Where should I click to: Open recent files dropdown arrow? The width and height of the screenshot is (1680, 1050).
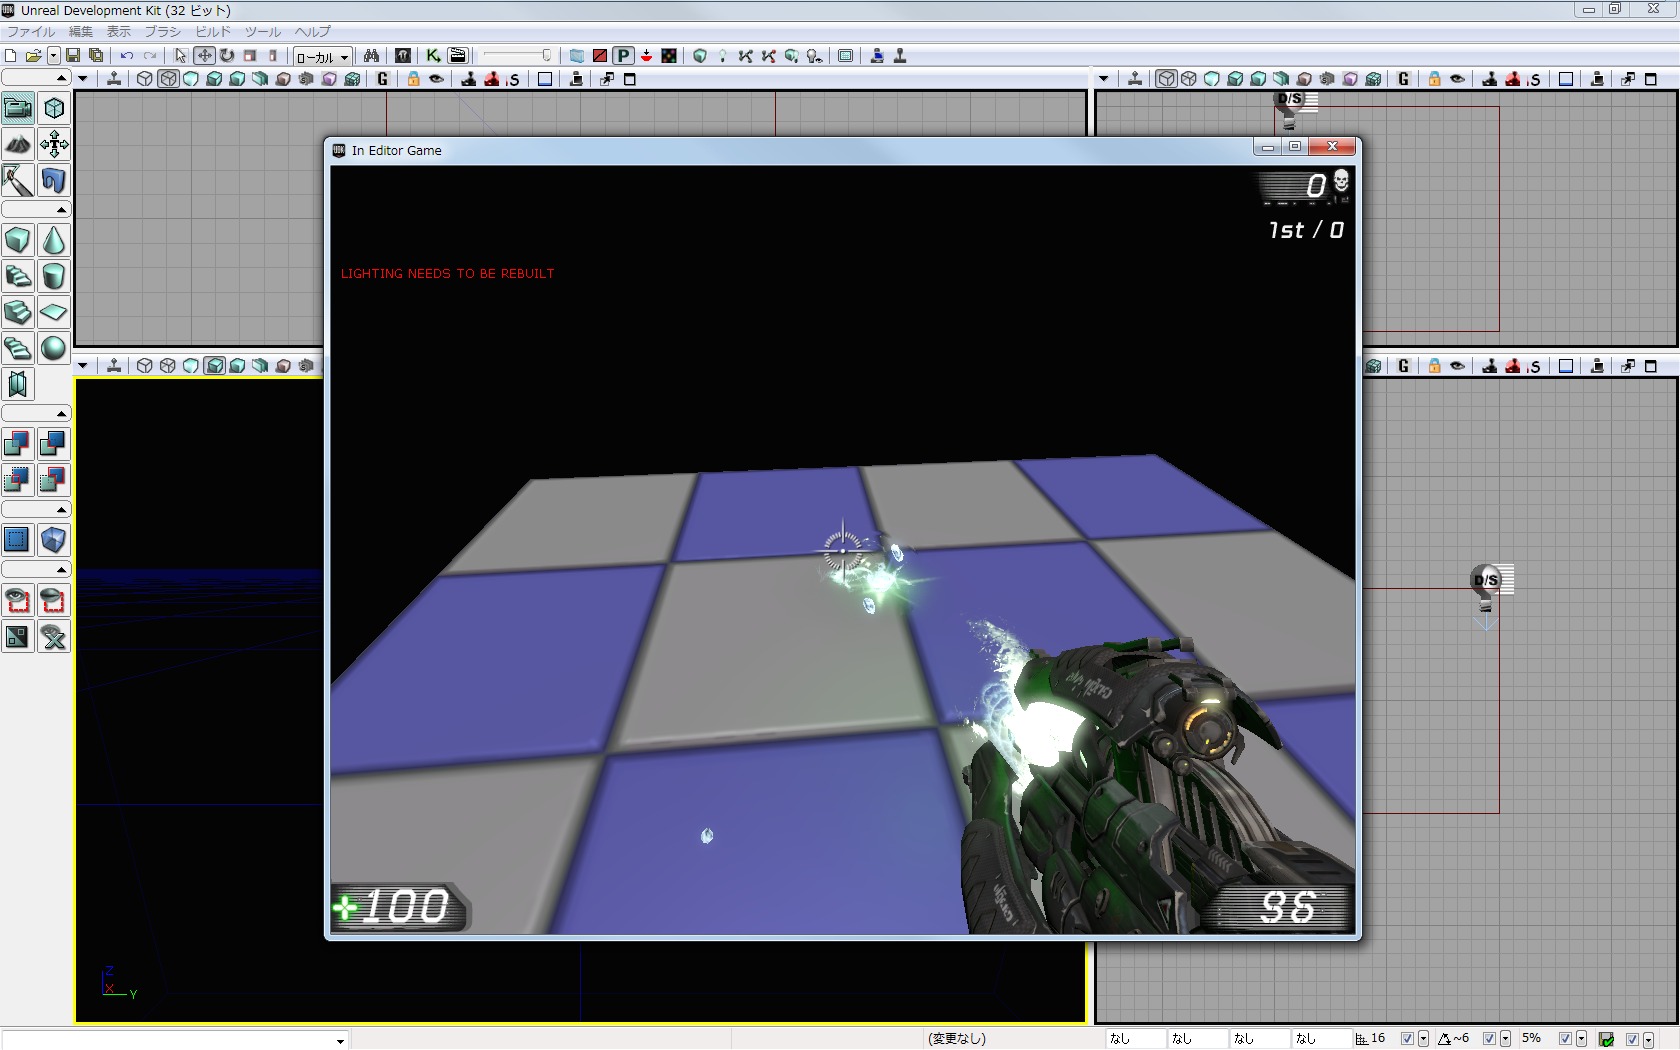pyautogui.click(x=54, y=56)
